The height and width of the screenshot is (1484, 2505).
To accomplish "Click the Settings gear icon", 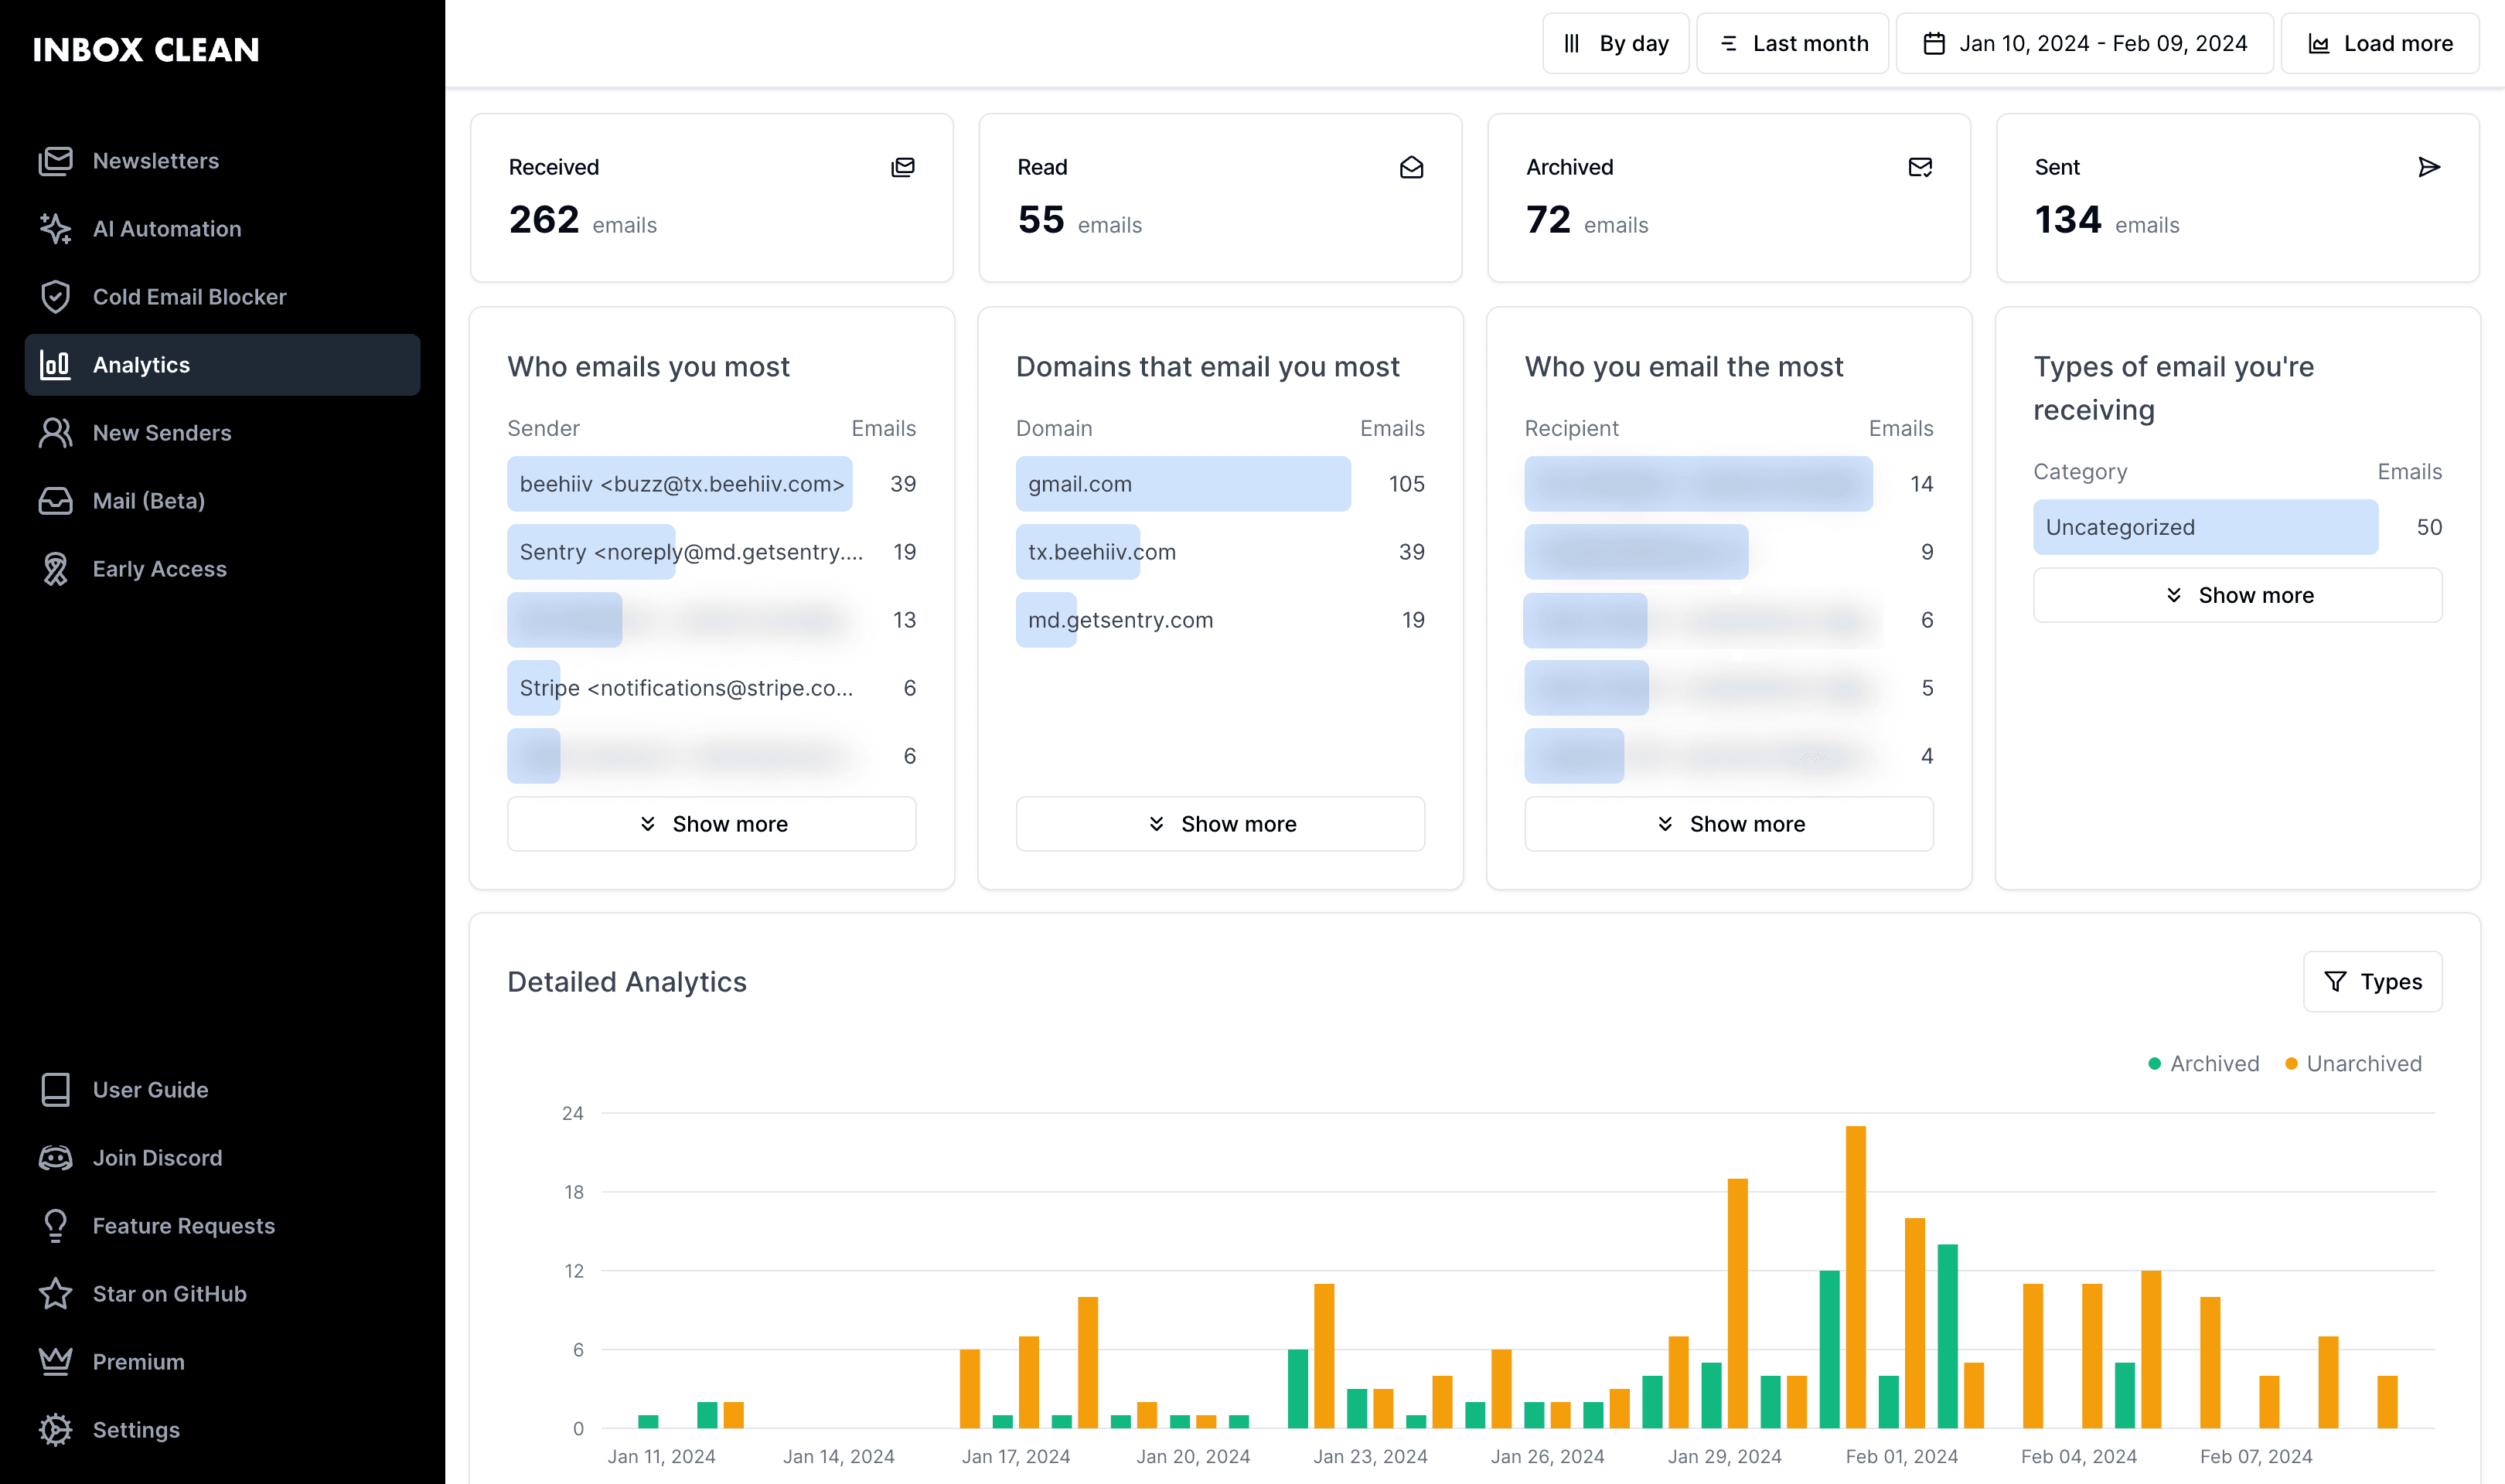I will pos(56,1430).
